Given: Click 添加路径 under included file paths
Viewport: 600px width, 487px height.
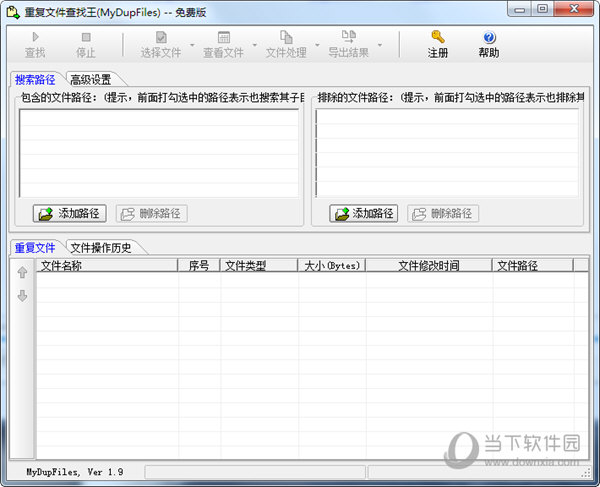Looking at the screenshot, I should coord(70,213).
